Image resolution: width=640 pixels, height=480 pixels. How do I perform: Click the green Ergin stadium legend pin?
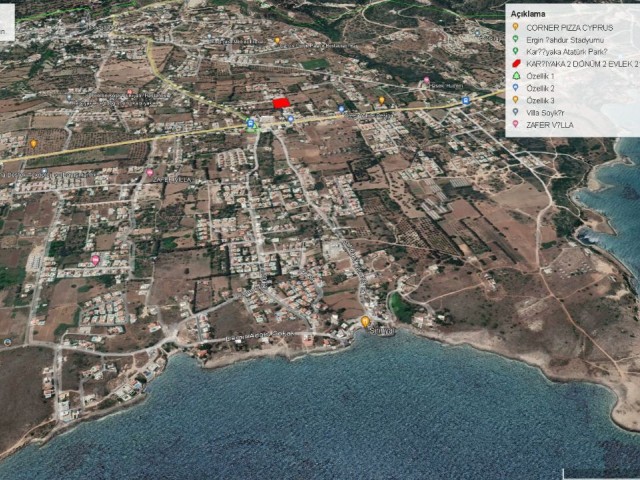[x=516, y=39]
